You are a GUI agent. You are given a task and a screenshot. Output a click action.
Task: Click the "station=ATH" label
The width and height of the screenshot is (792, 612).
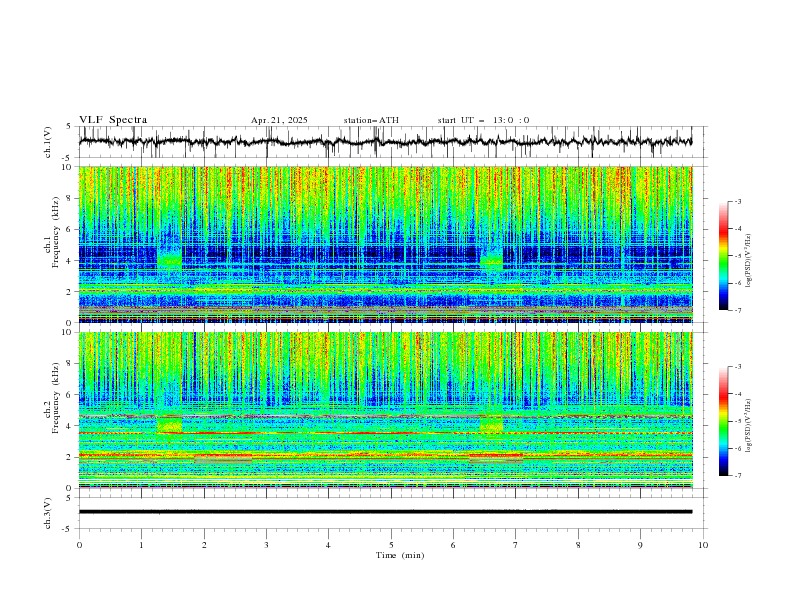[x=371, y=120]
